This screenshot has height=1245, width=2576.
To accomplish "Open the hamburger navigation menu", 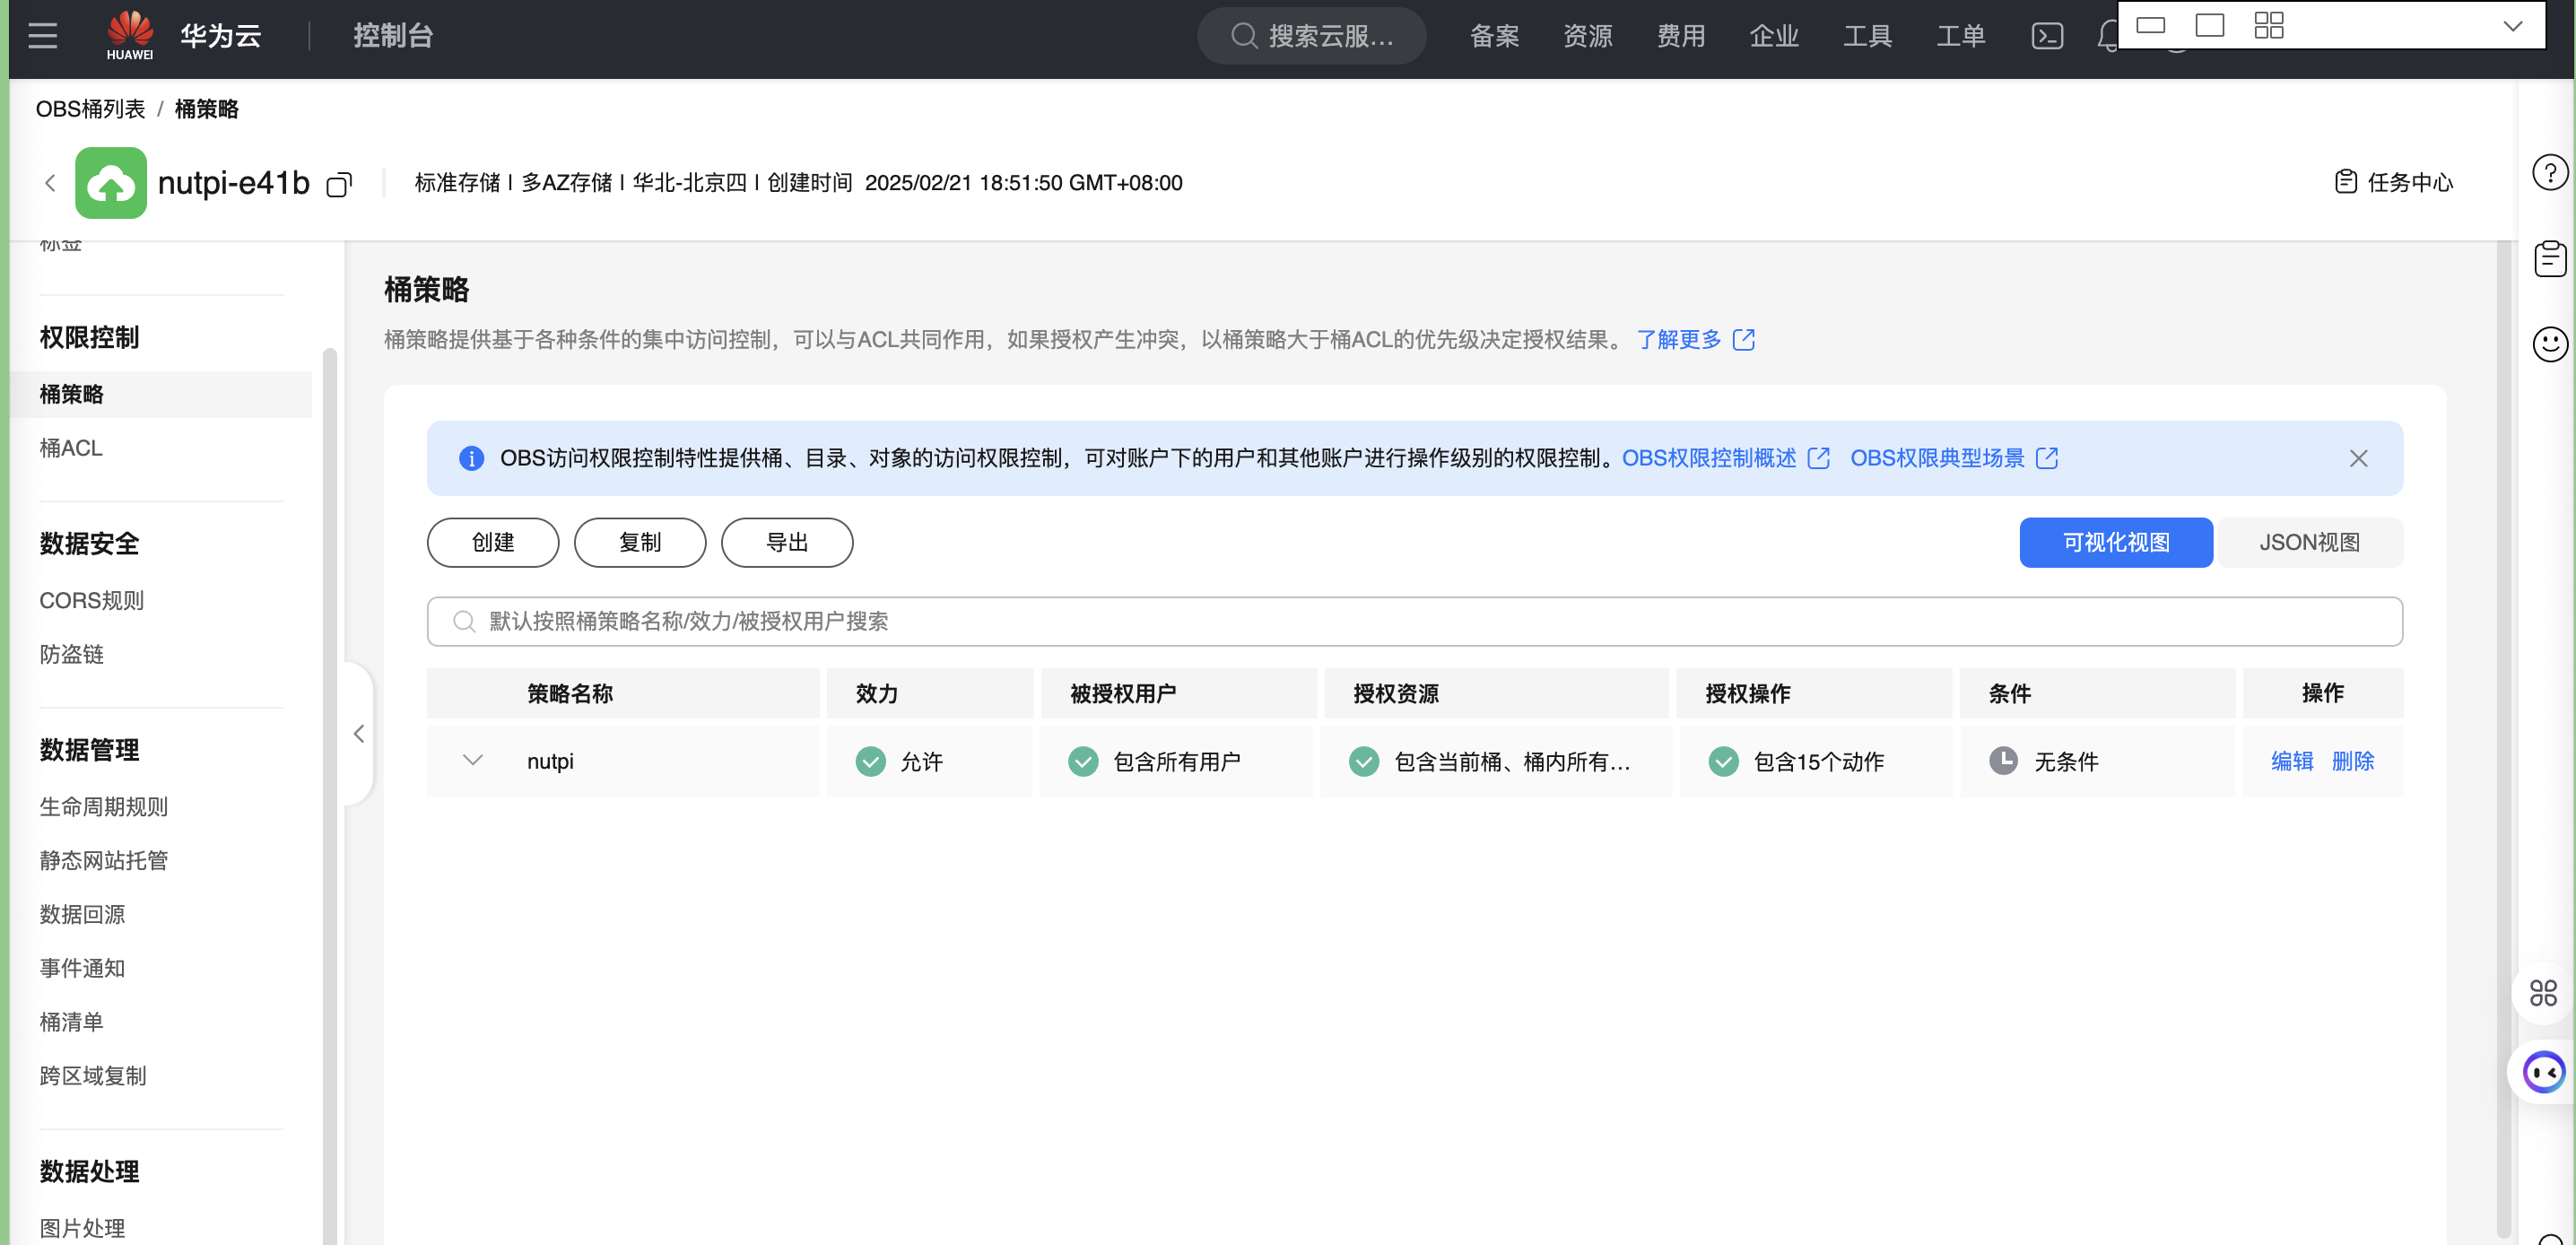I will (42, 36).
